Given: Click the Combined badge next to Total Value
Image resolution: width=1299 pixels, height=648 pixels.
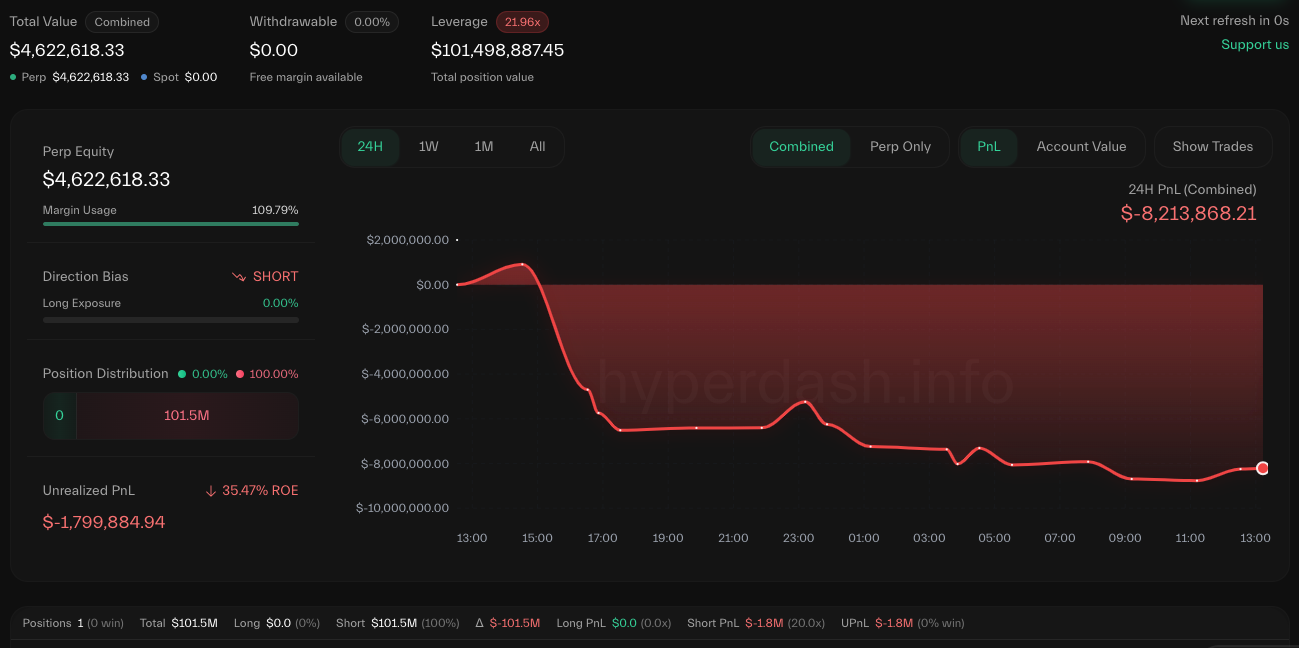Looking at the screenshot, I should click(122, 22).
